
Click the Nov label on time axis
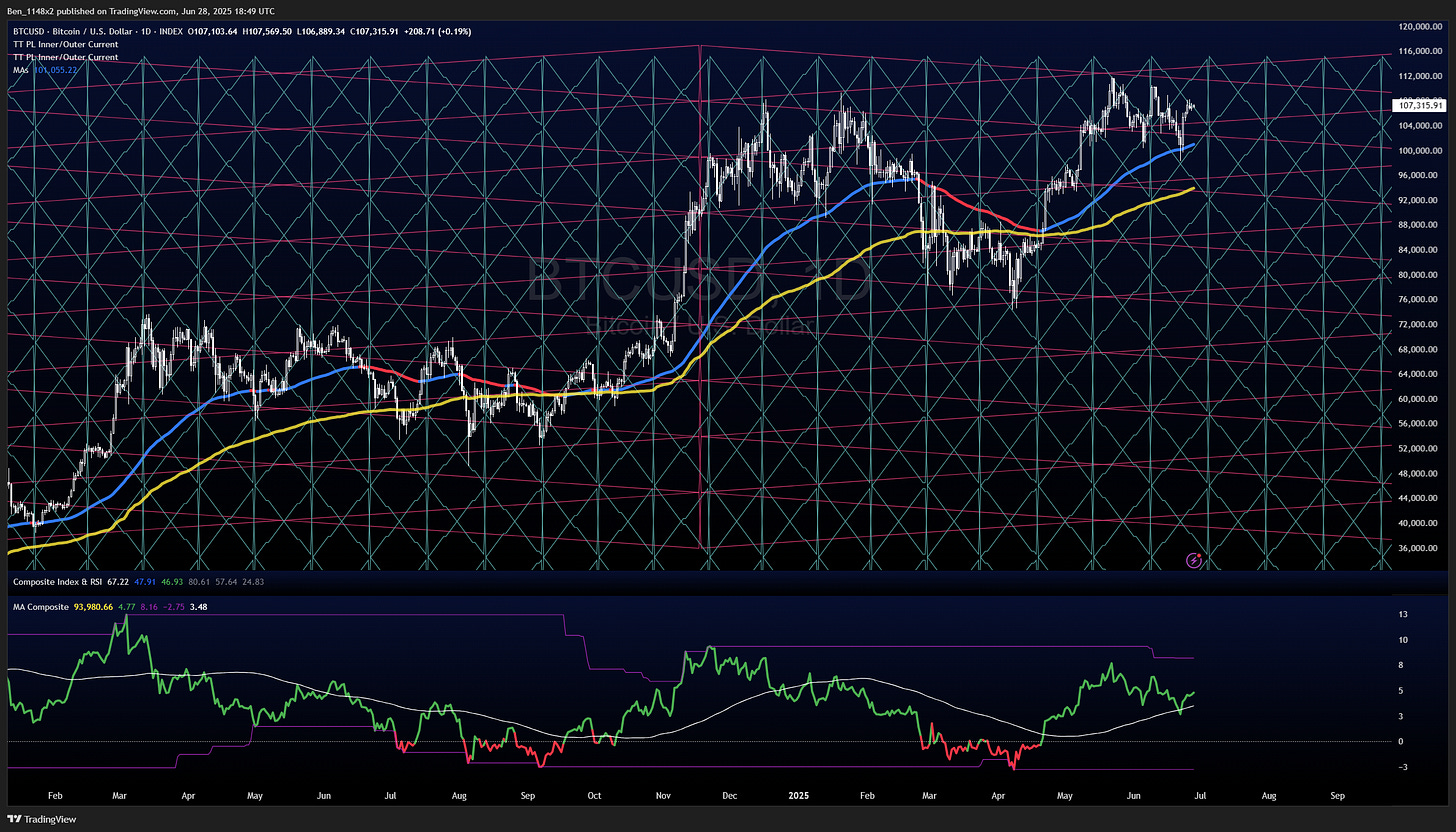tap(663, 796)
